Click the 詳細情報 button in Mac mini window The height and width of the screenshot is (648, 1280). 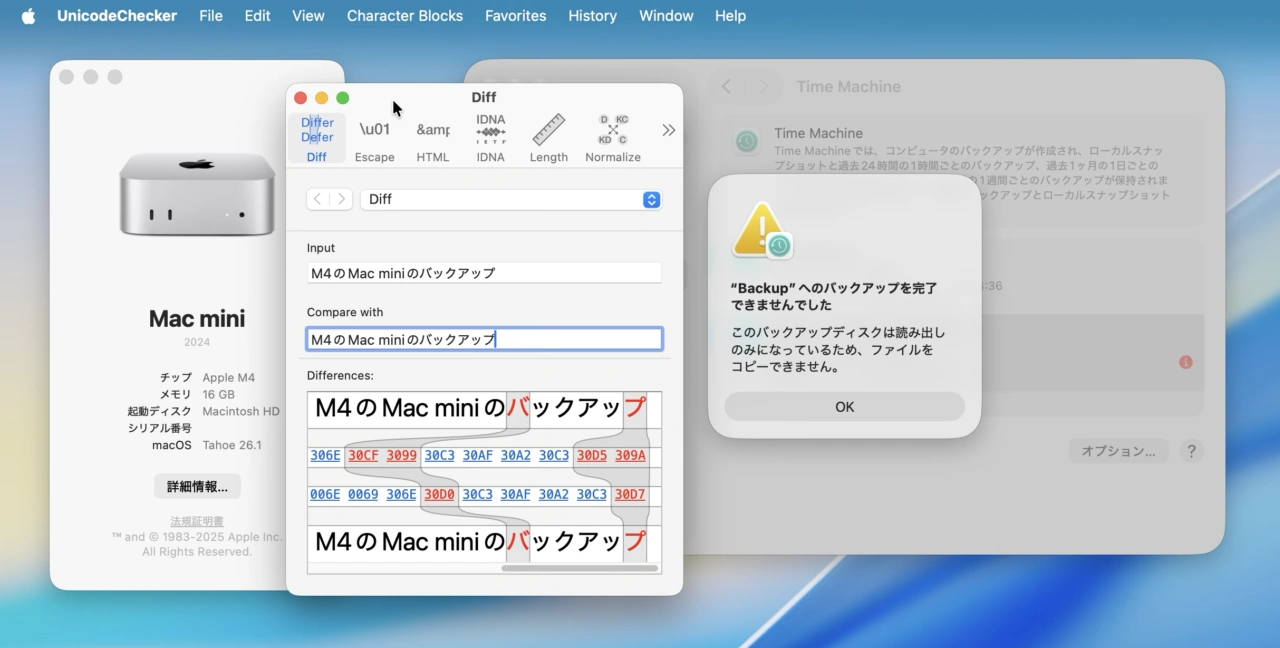196,486
